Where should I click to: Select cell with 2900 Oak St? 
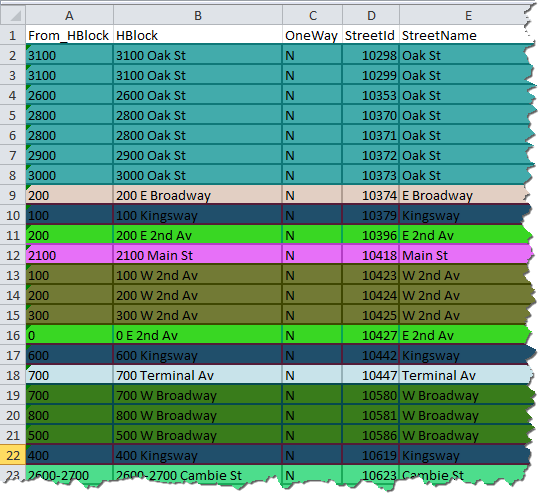click(x=198, y=155)
